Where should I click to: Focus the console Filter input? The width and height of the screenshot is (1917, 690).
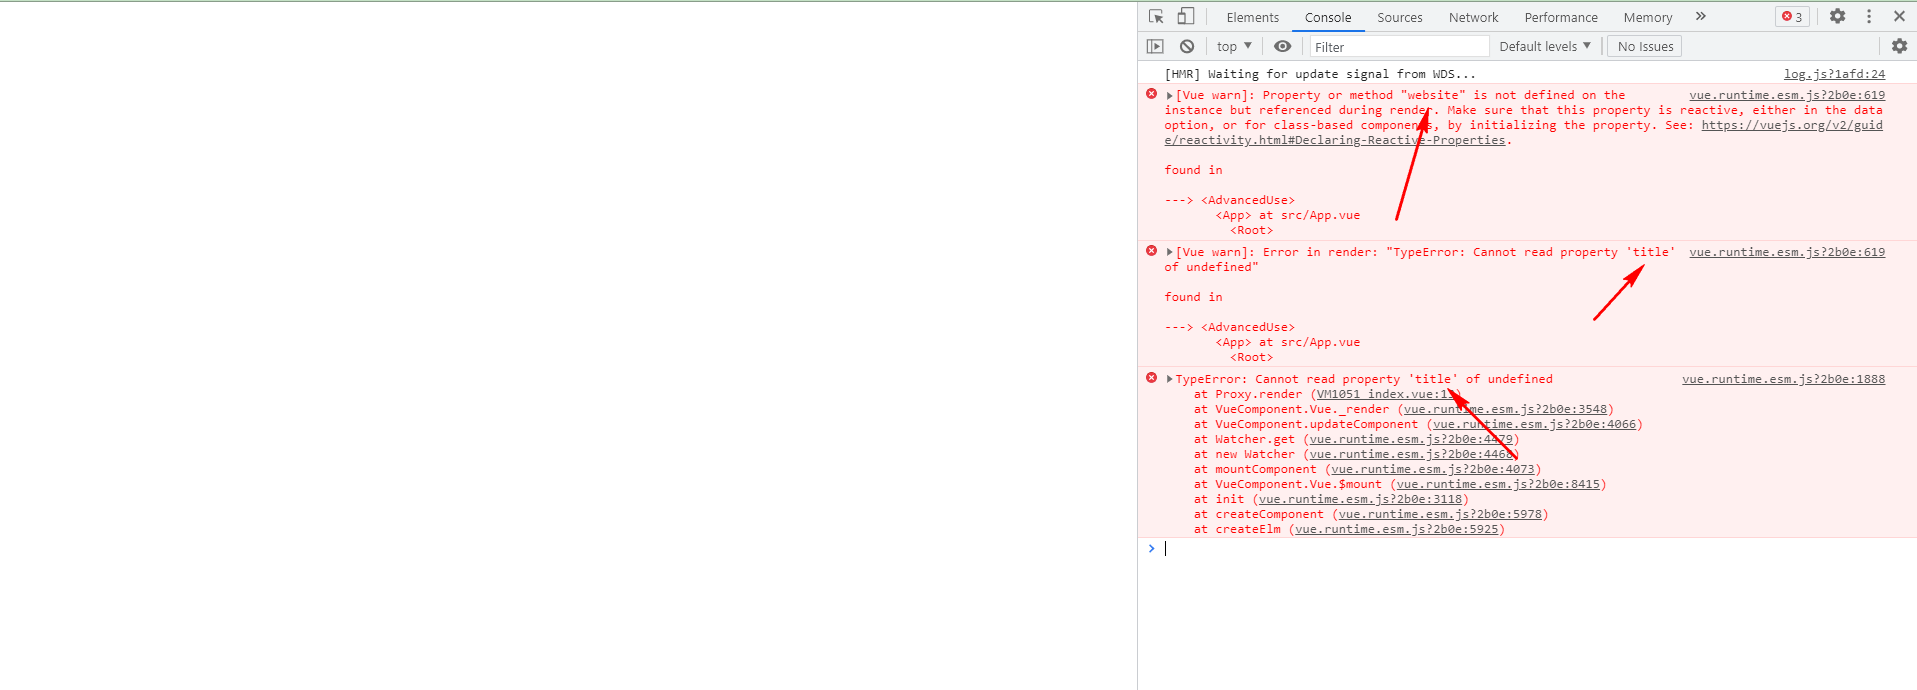pyautogui.click(x=1399, y=47)
